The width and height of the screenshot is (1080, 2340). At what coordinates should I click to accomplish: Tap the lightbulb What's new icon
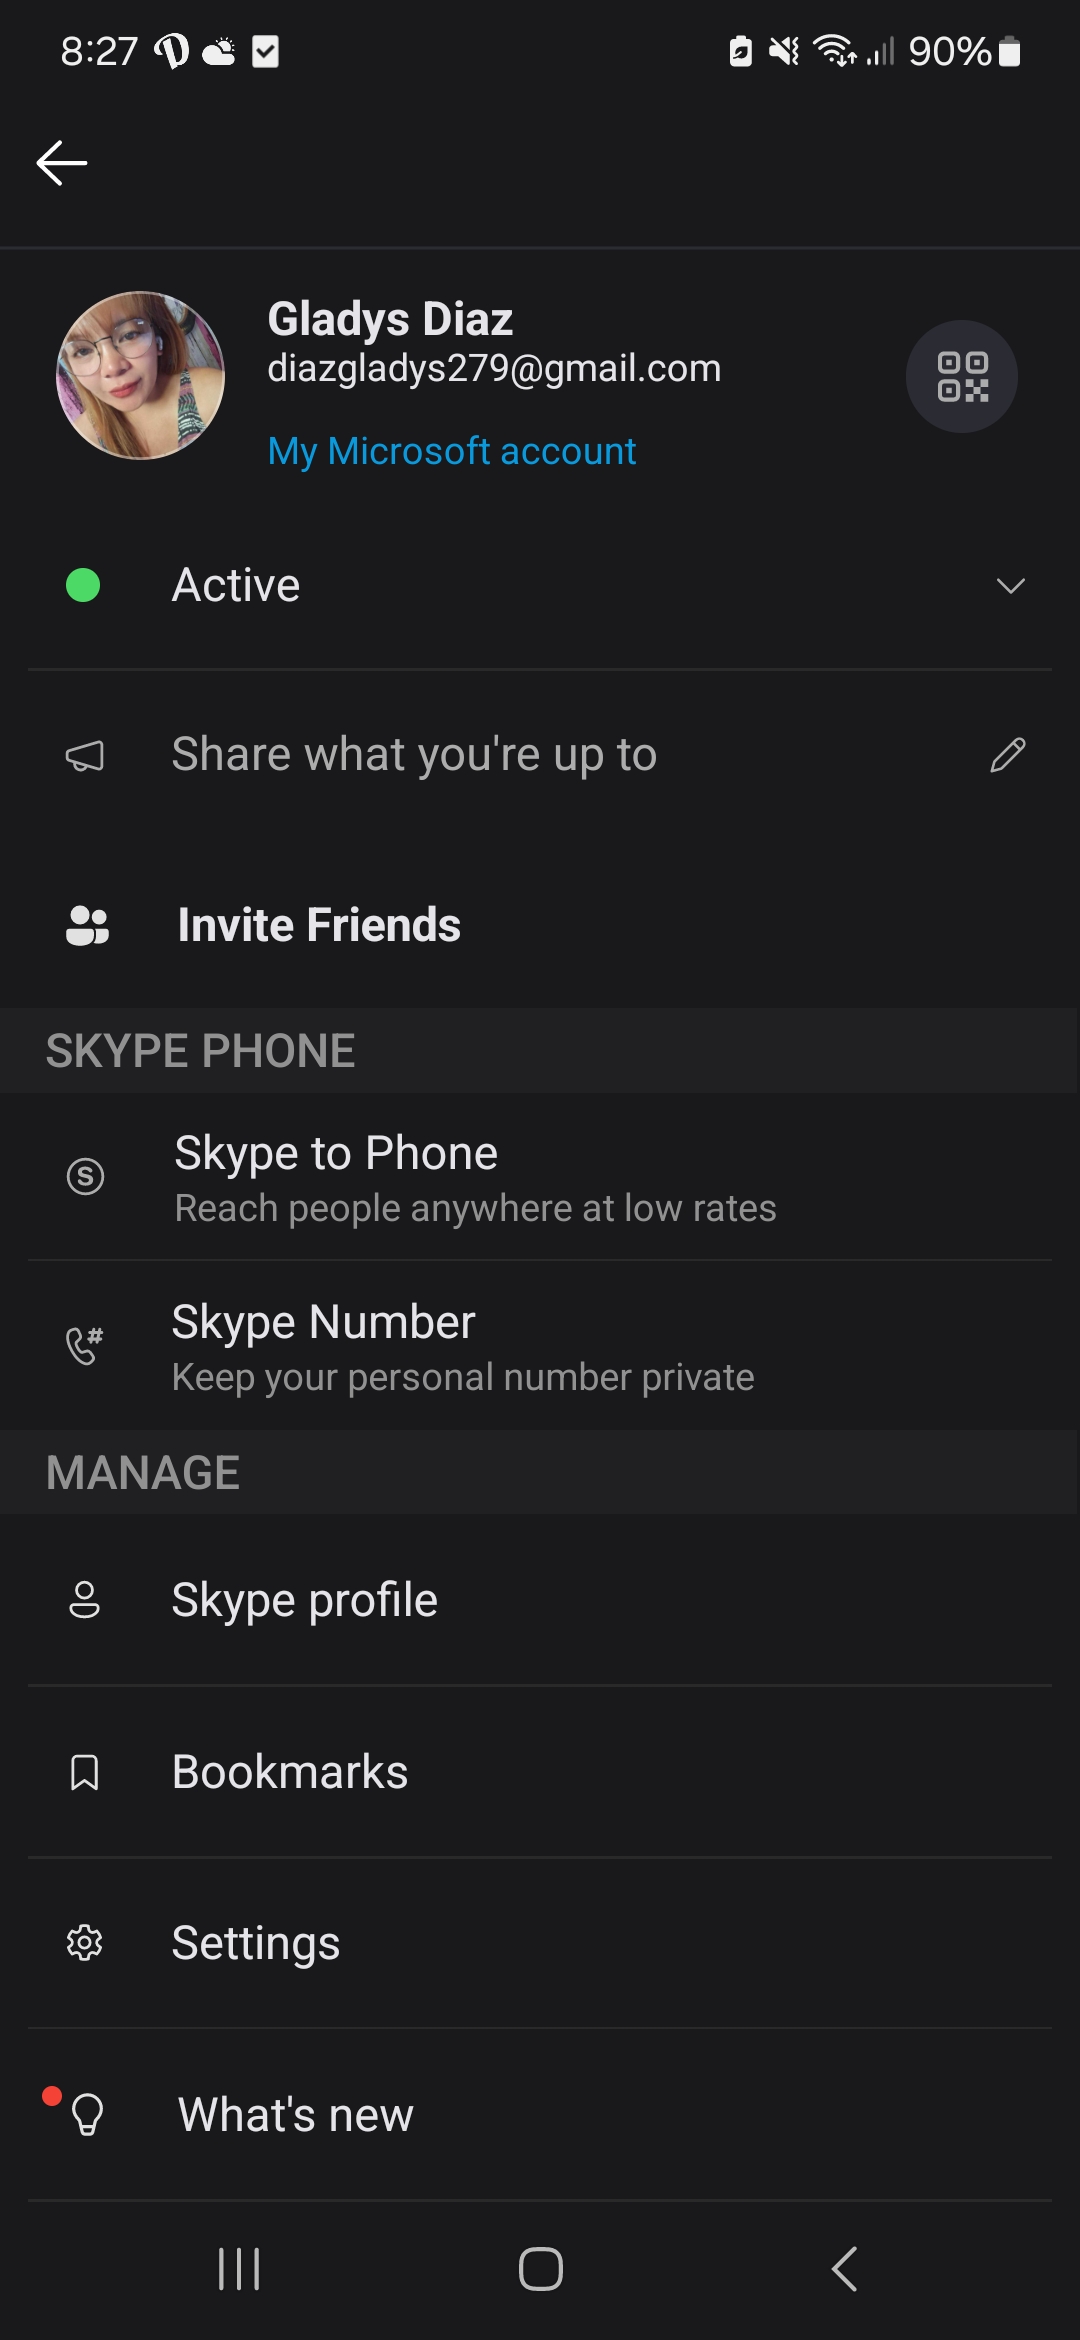point(88,2114)
